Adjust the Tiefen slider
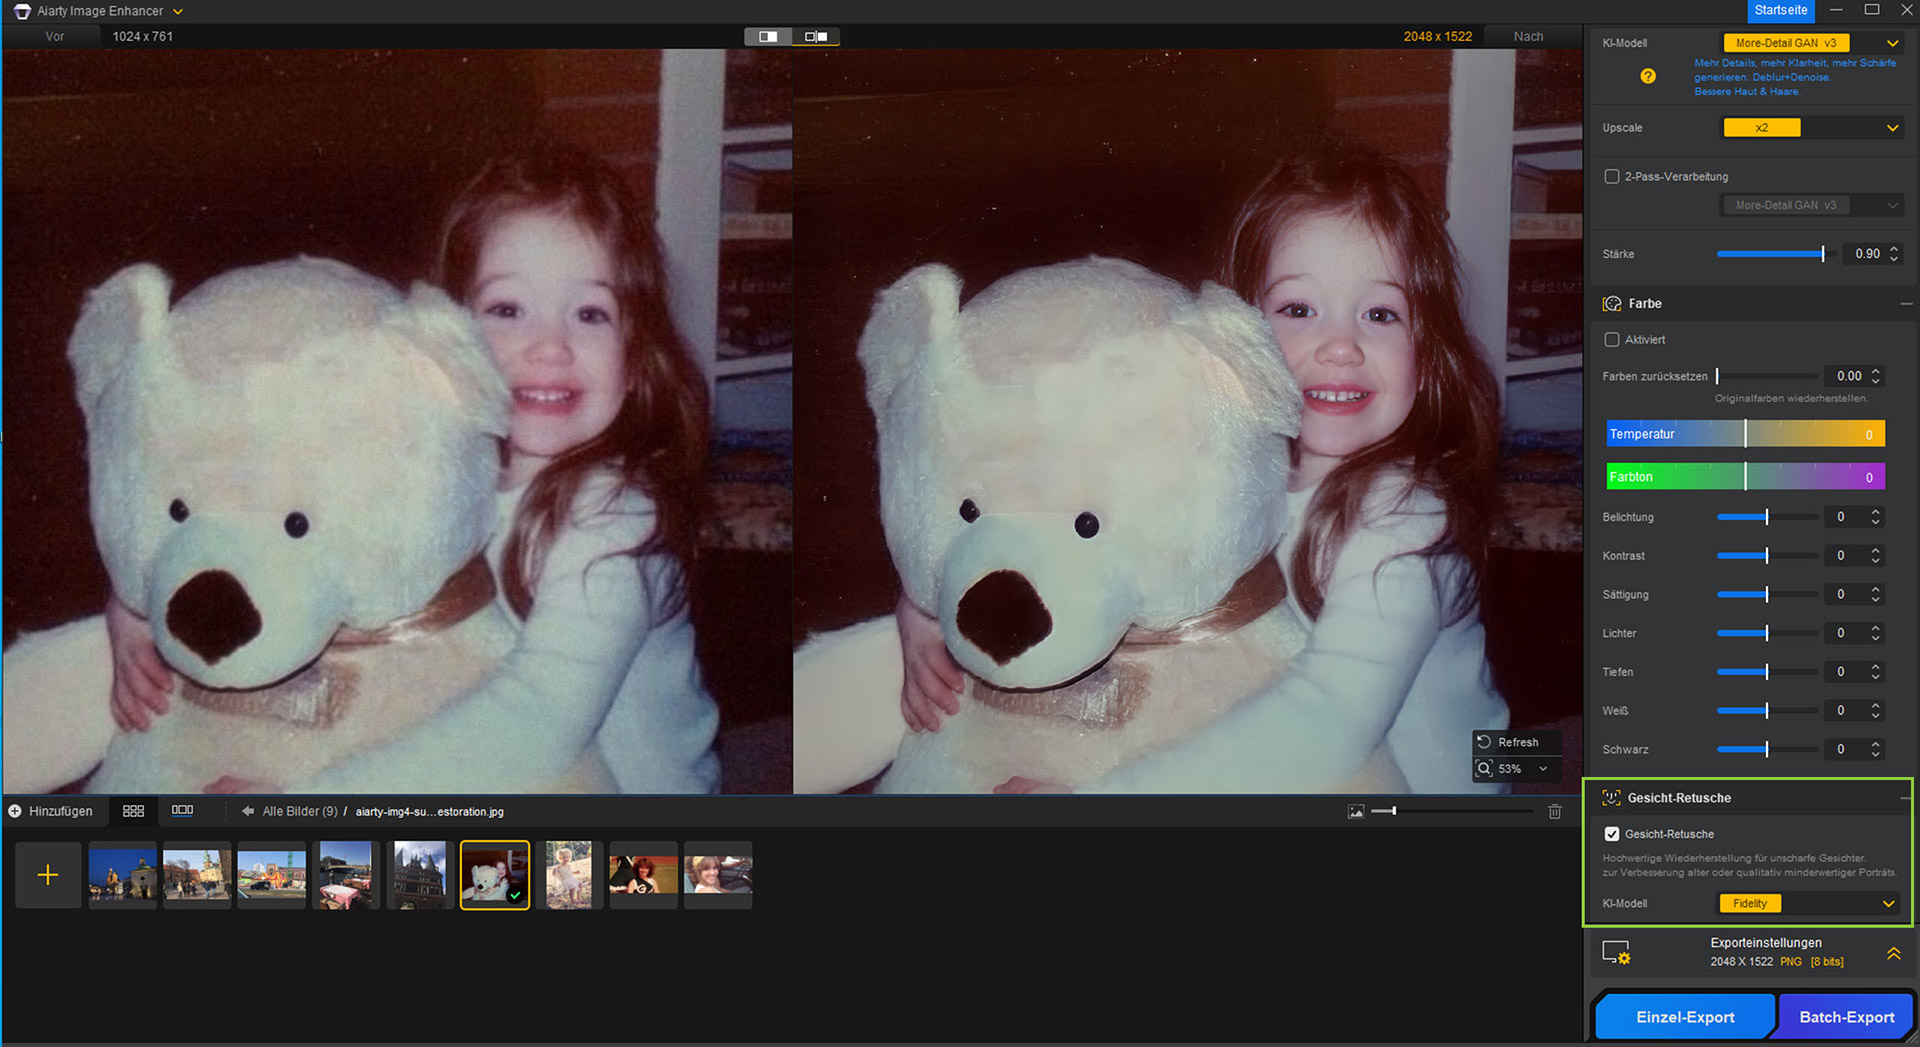Viewport: 1920px width, 1047px height. tap(1767, 672)
